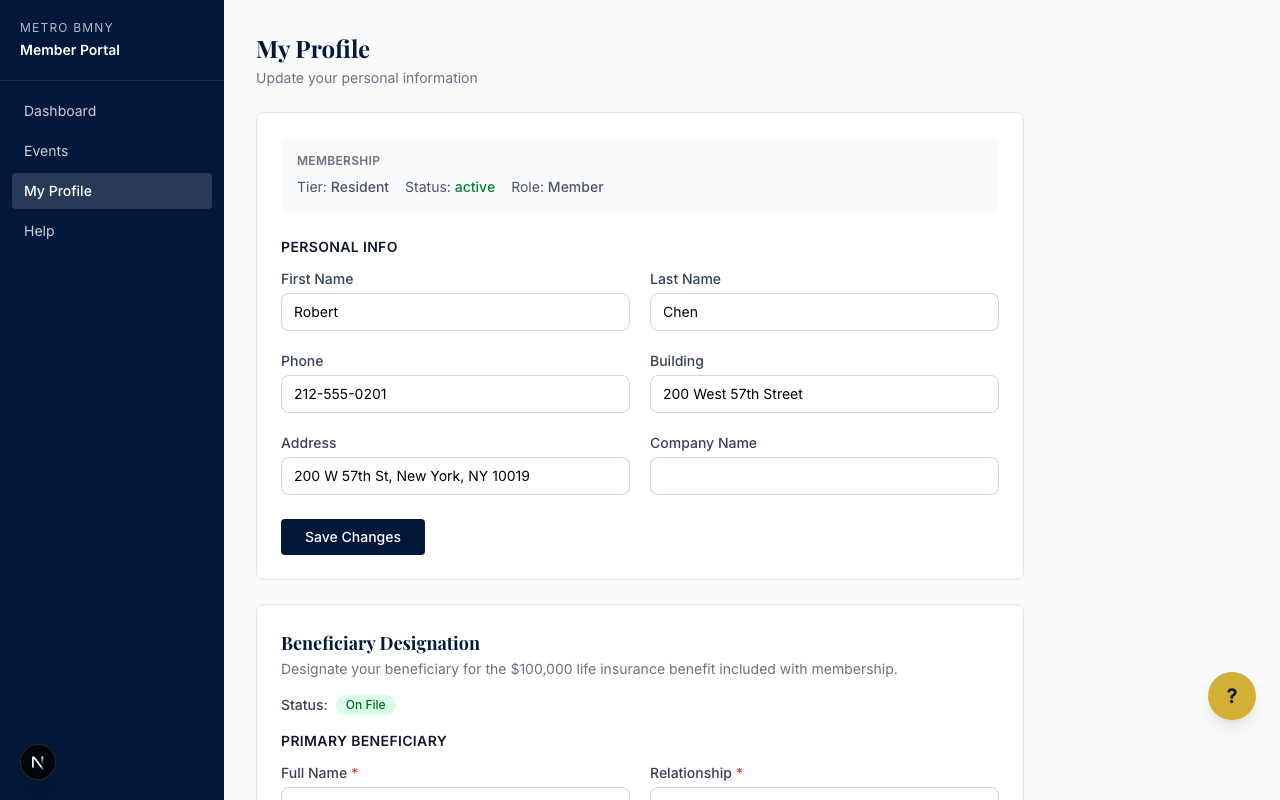The width and height of the screenshot is (1280, 800).
Task: Click the yellow question mark help button
Action: pyautogui.click(x=1231, y=696)
